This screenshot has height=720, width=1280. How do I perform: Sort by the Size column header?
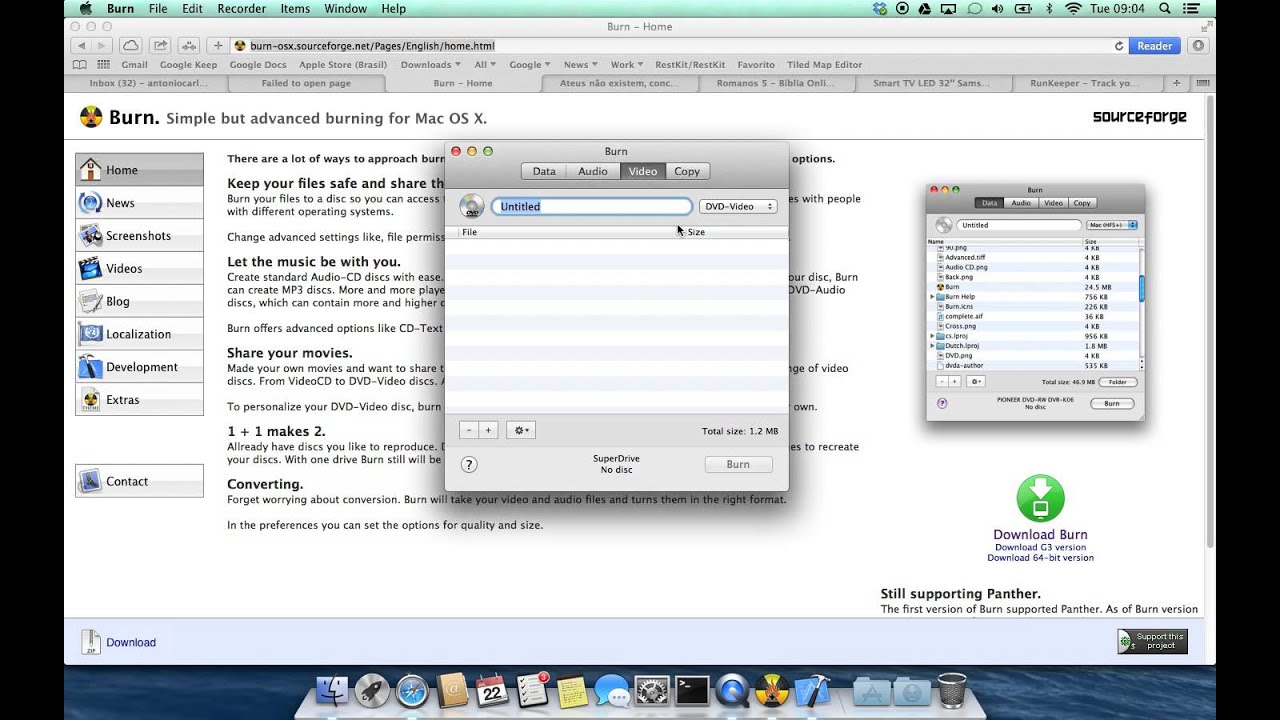pyautogui.click(x=735, y=232)
